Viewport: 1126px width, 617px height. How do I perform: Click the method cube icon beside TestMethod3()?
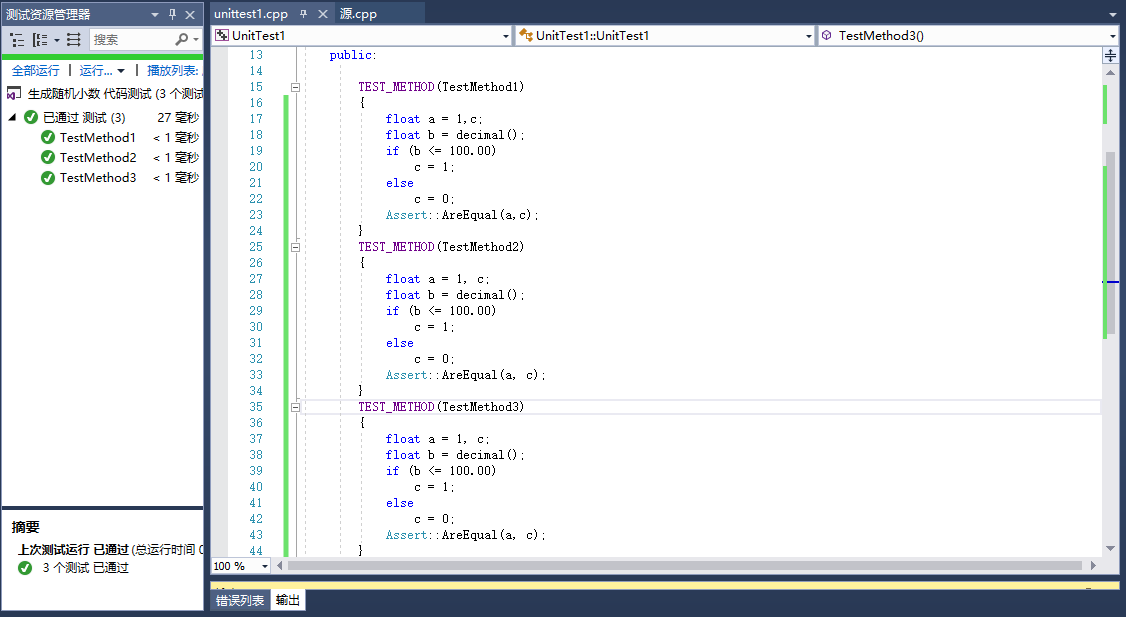tap(827, 35)
